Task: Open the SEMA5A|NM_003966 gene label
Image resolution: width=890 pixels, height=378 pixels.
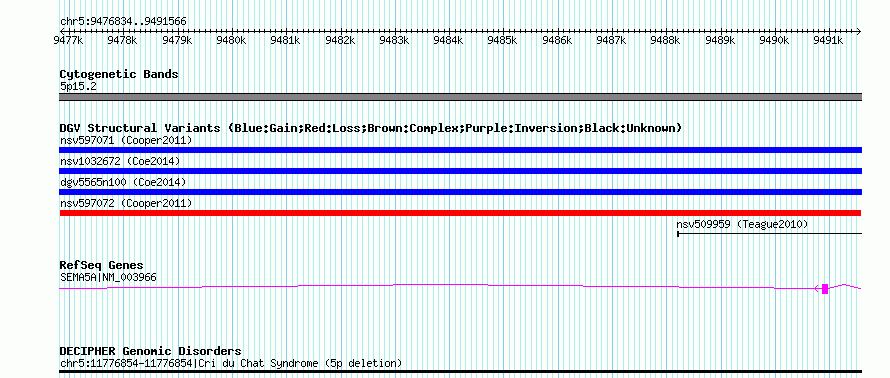Action: coord(108,277)
